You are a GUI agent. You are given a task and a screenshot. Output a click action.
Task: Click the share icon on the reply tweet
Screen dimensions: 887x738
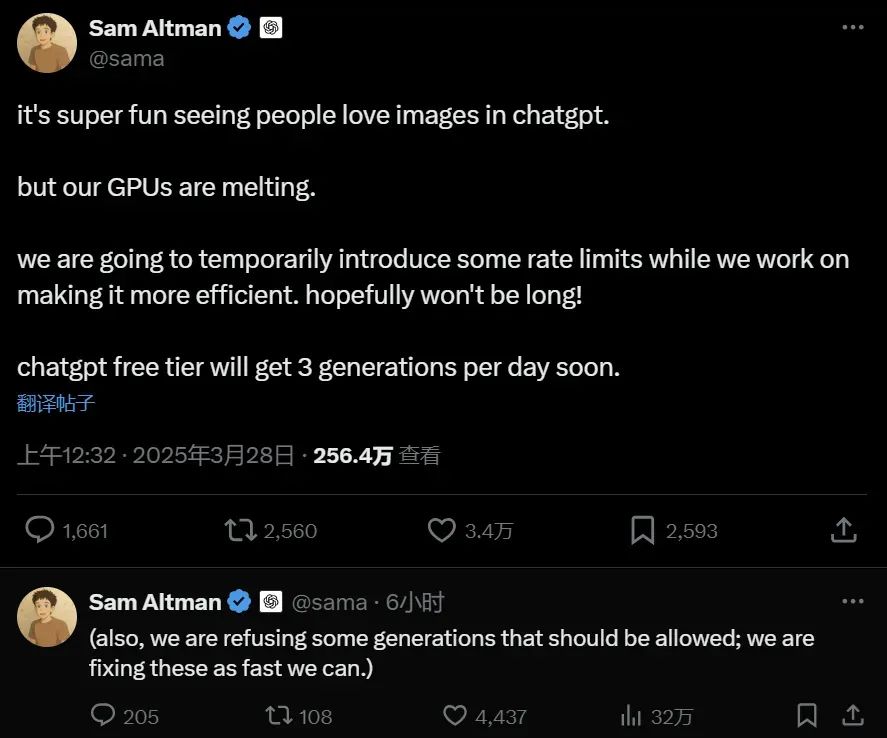click(x=852, y=716)
